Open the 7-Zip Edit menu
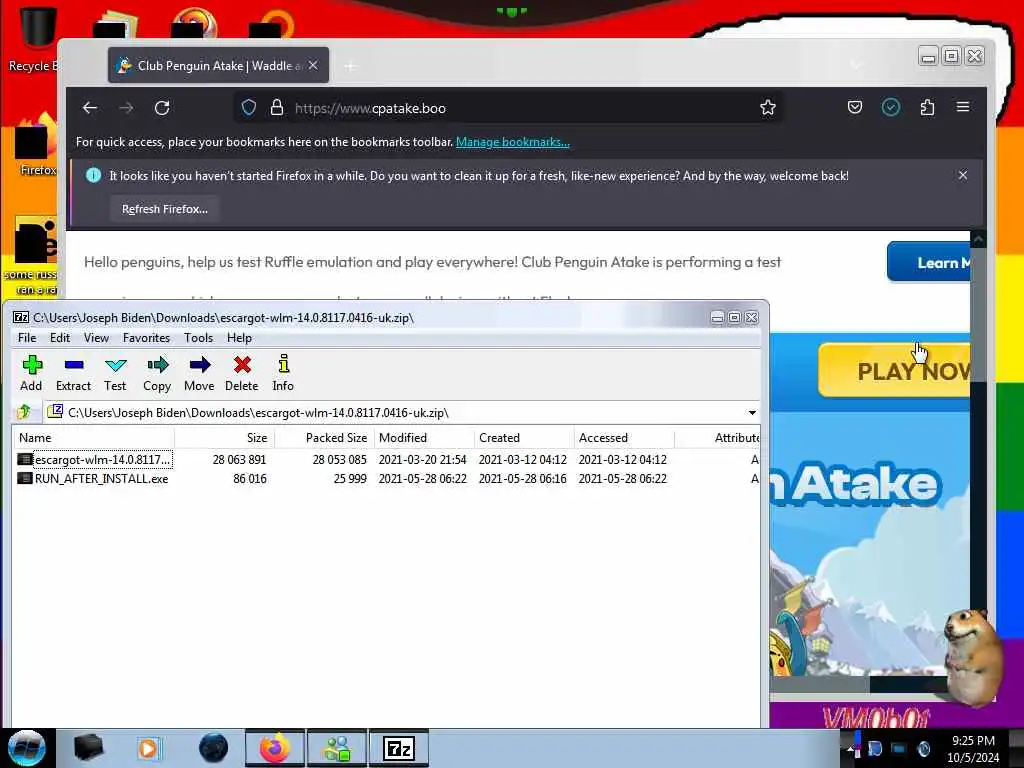This screenshot has width=1024, height=768. pyautogui.click(x=59, y=338)
